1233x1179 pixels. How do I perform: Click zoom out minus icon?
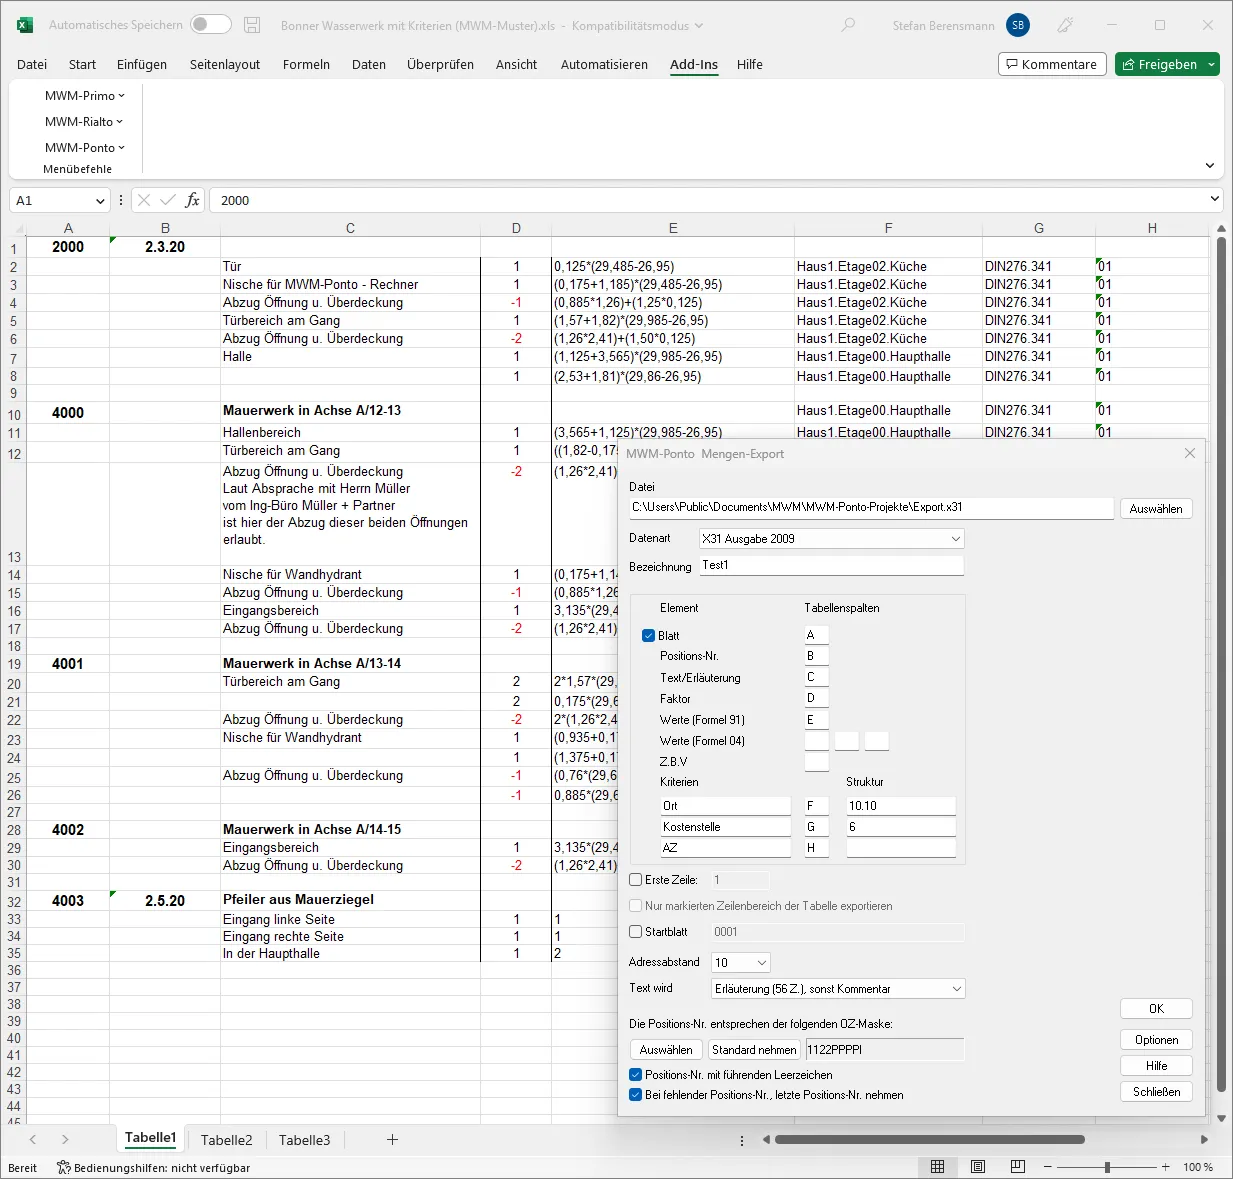(x=1048, y=1167)
